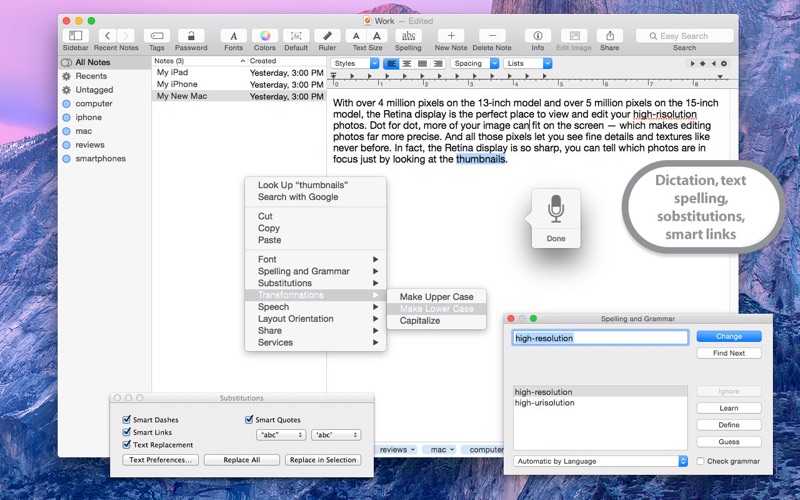Choose Make Upper Case from submenu

coord(436,297)
